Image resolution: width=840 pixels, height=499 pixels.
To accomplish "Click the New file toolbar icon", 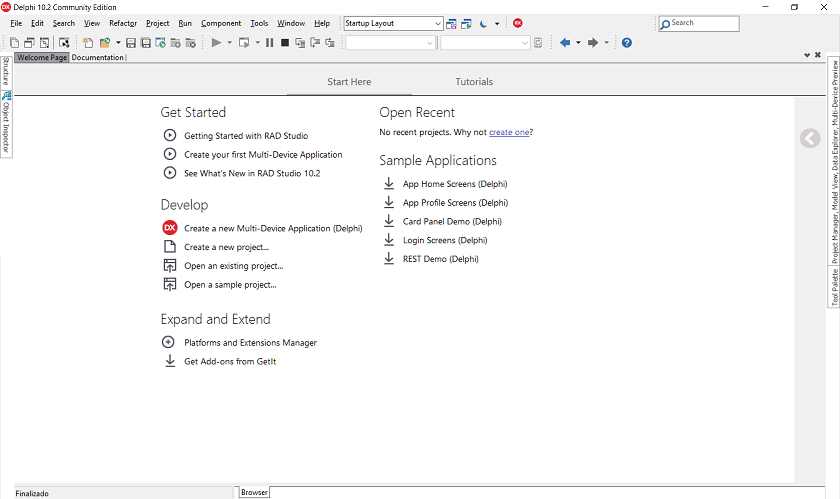I will tap(88, 42).
